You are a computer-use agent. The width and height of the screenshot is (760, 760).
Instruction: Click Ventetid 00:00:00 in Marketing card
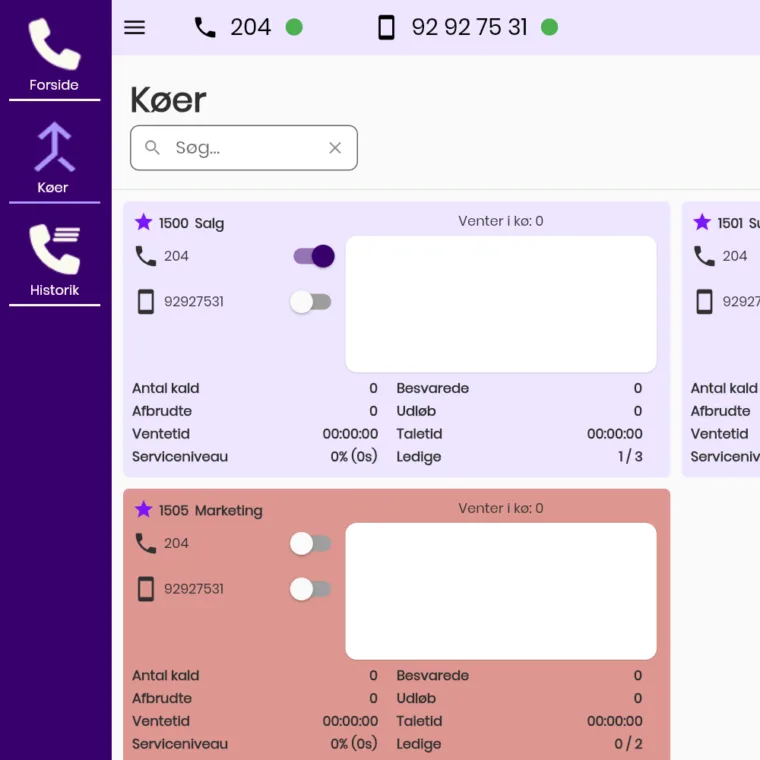(x=350, y=721)
